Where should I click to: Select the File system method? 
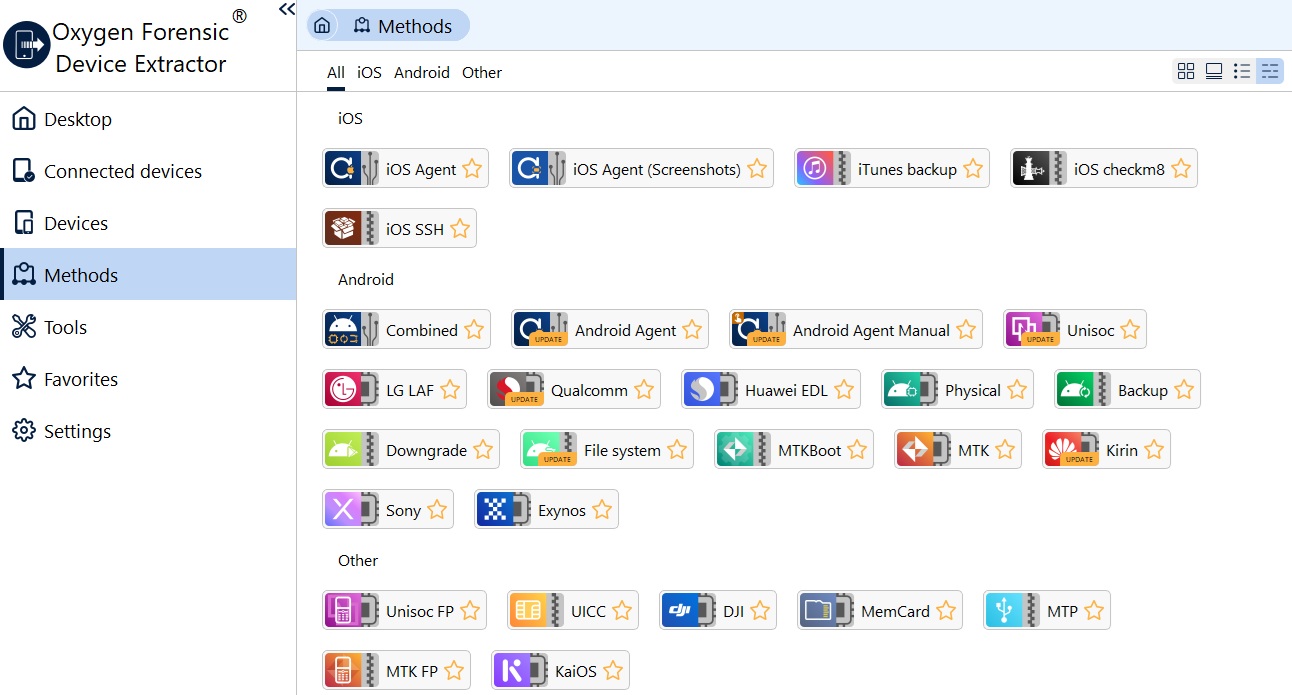pyautogui.click(x=607, y=450)
